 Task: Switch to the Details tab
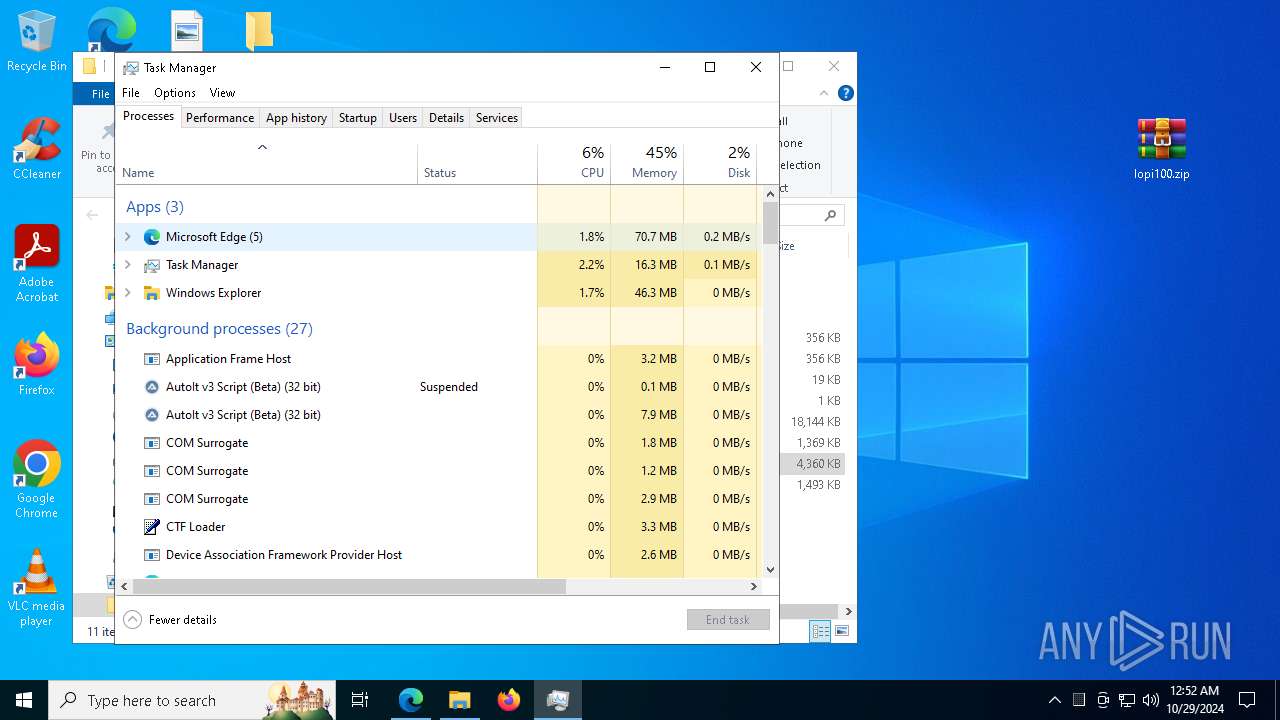446,118
